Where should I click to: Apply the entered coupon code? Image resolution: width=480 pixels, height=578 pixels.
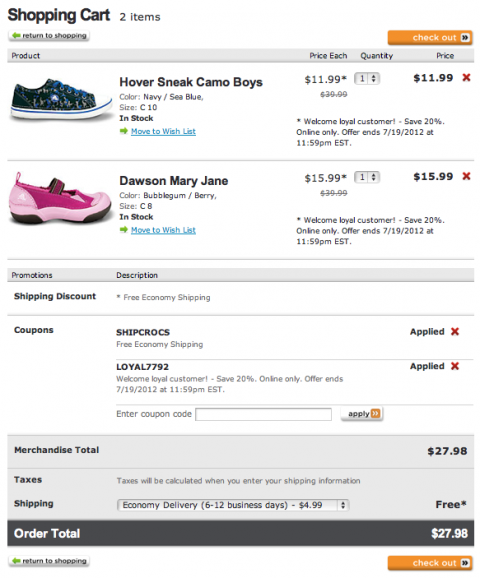pos(362,414)
